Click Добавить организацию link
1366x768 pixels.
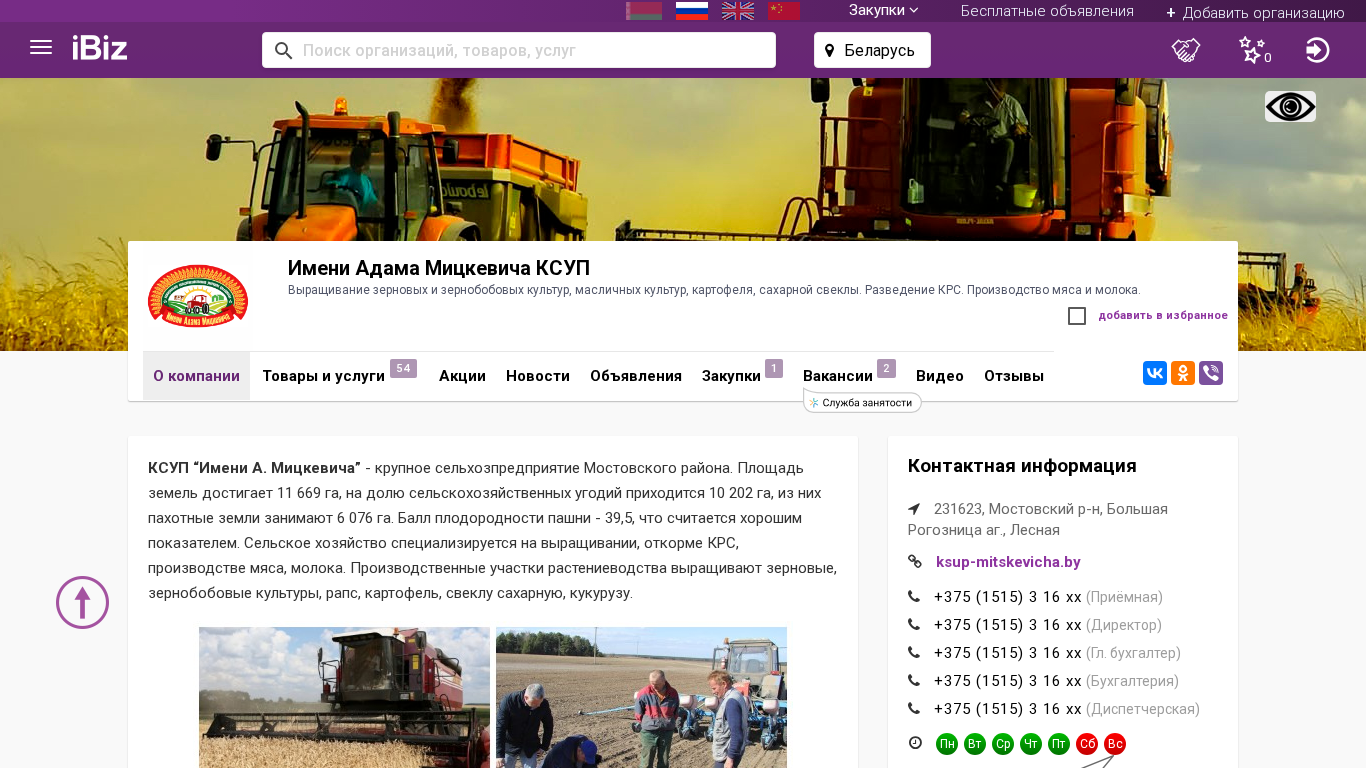pos(1255,12)
